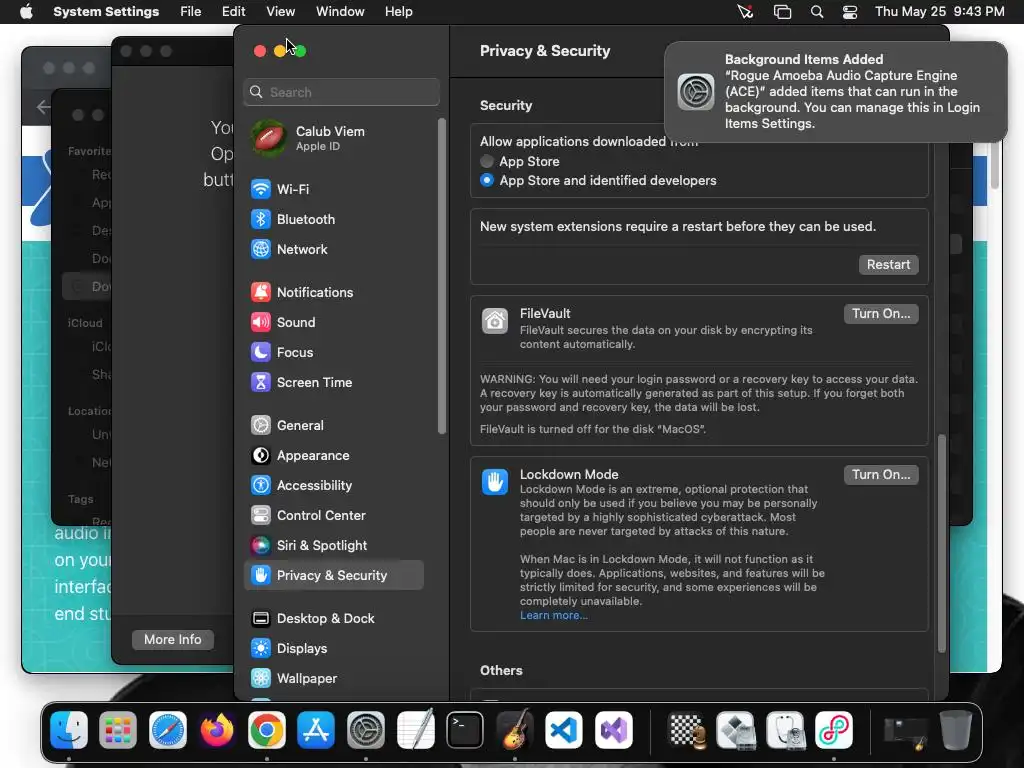The height and width of the screenshot is (768, 1024).
Task: Open Spotlight search in menu bar
Action: click(816, 12)
